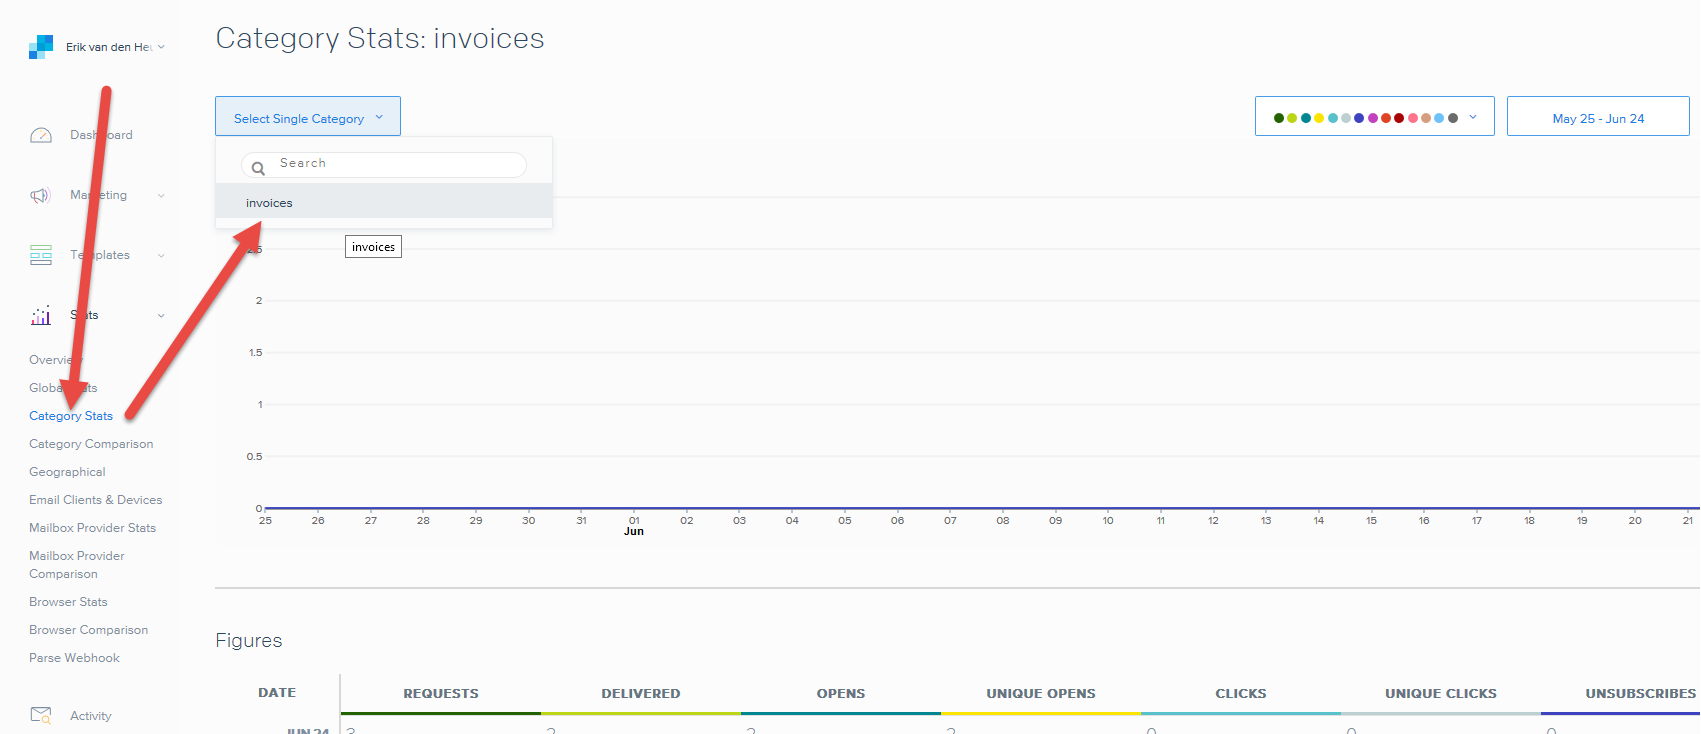Screen dimensions: 1701x734
Task: Select invoices from the category list
Action: click(270, 203)
